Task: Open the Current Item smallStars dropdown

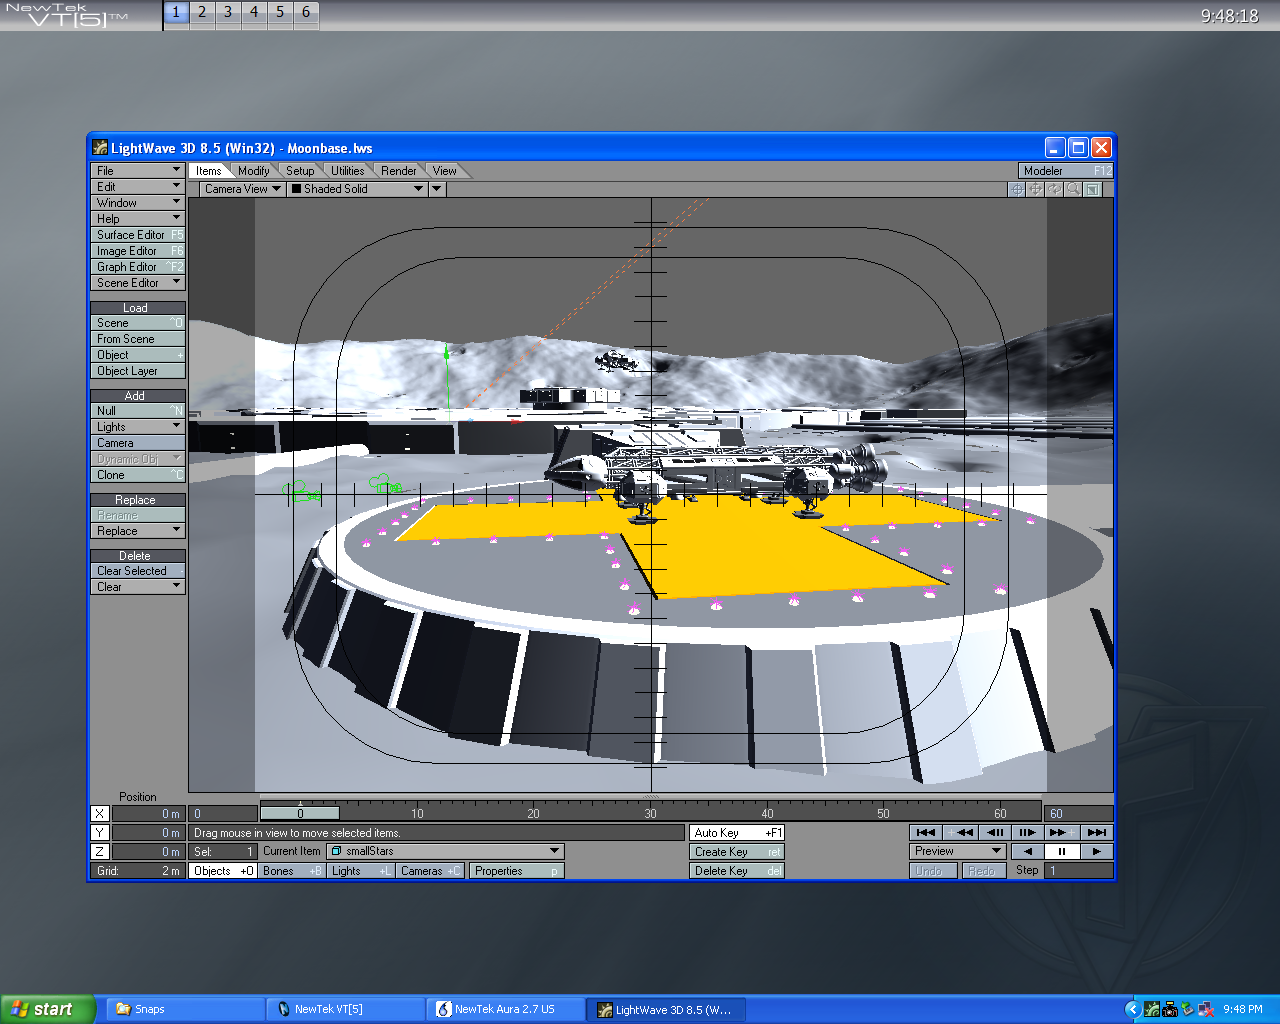Action: click(446, 851)
